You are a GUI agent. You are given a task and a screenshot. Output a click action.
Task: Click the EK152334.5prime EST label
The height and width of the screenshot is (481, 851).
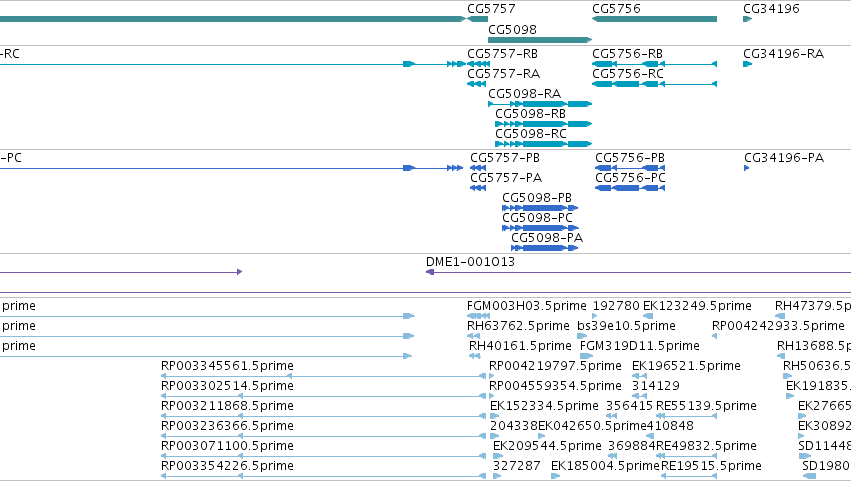pos(544,407)
